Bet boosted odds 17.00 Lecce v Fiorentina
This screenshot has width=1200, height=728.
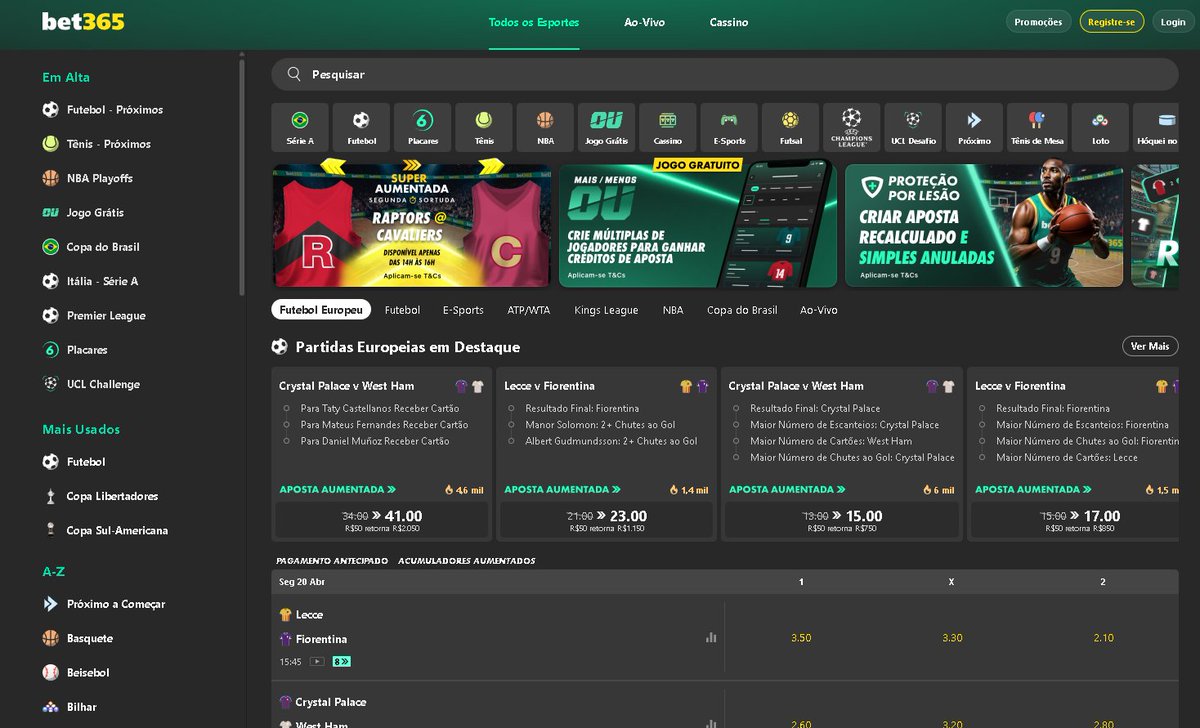1077,520
